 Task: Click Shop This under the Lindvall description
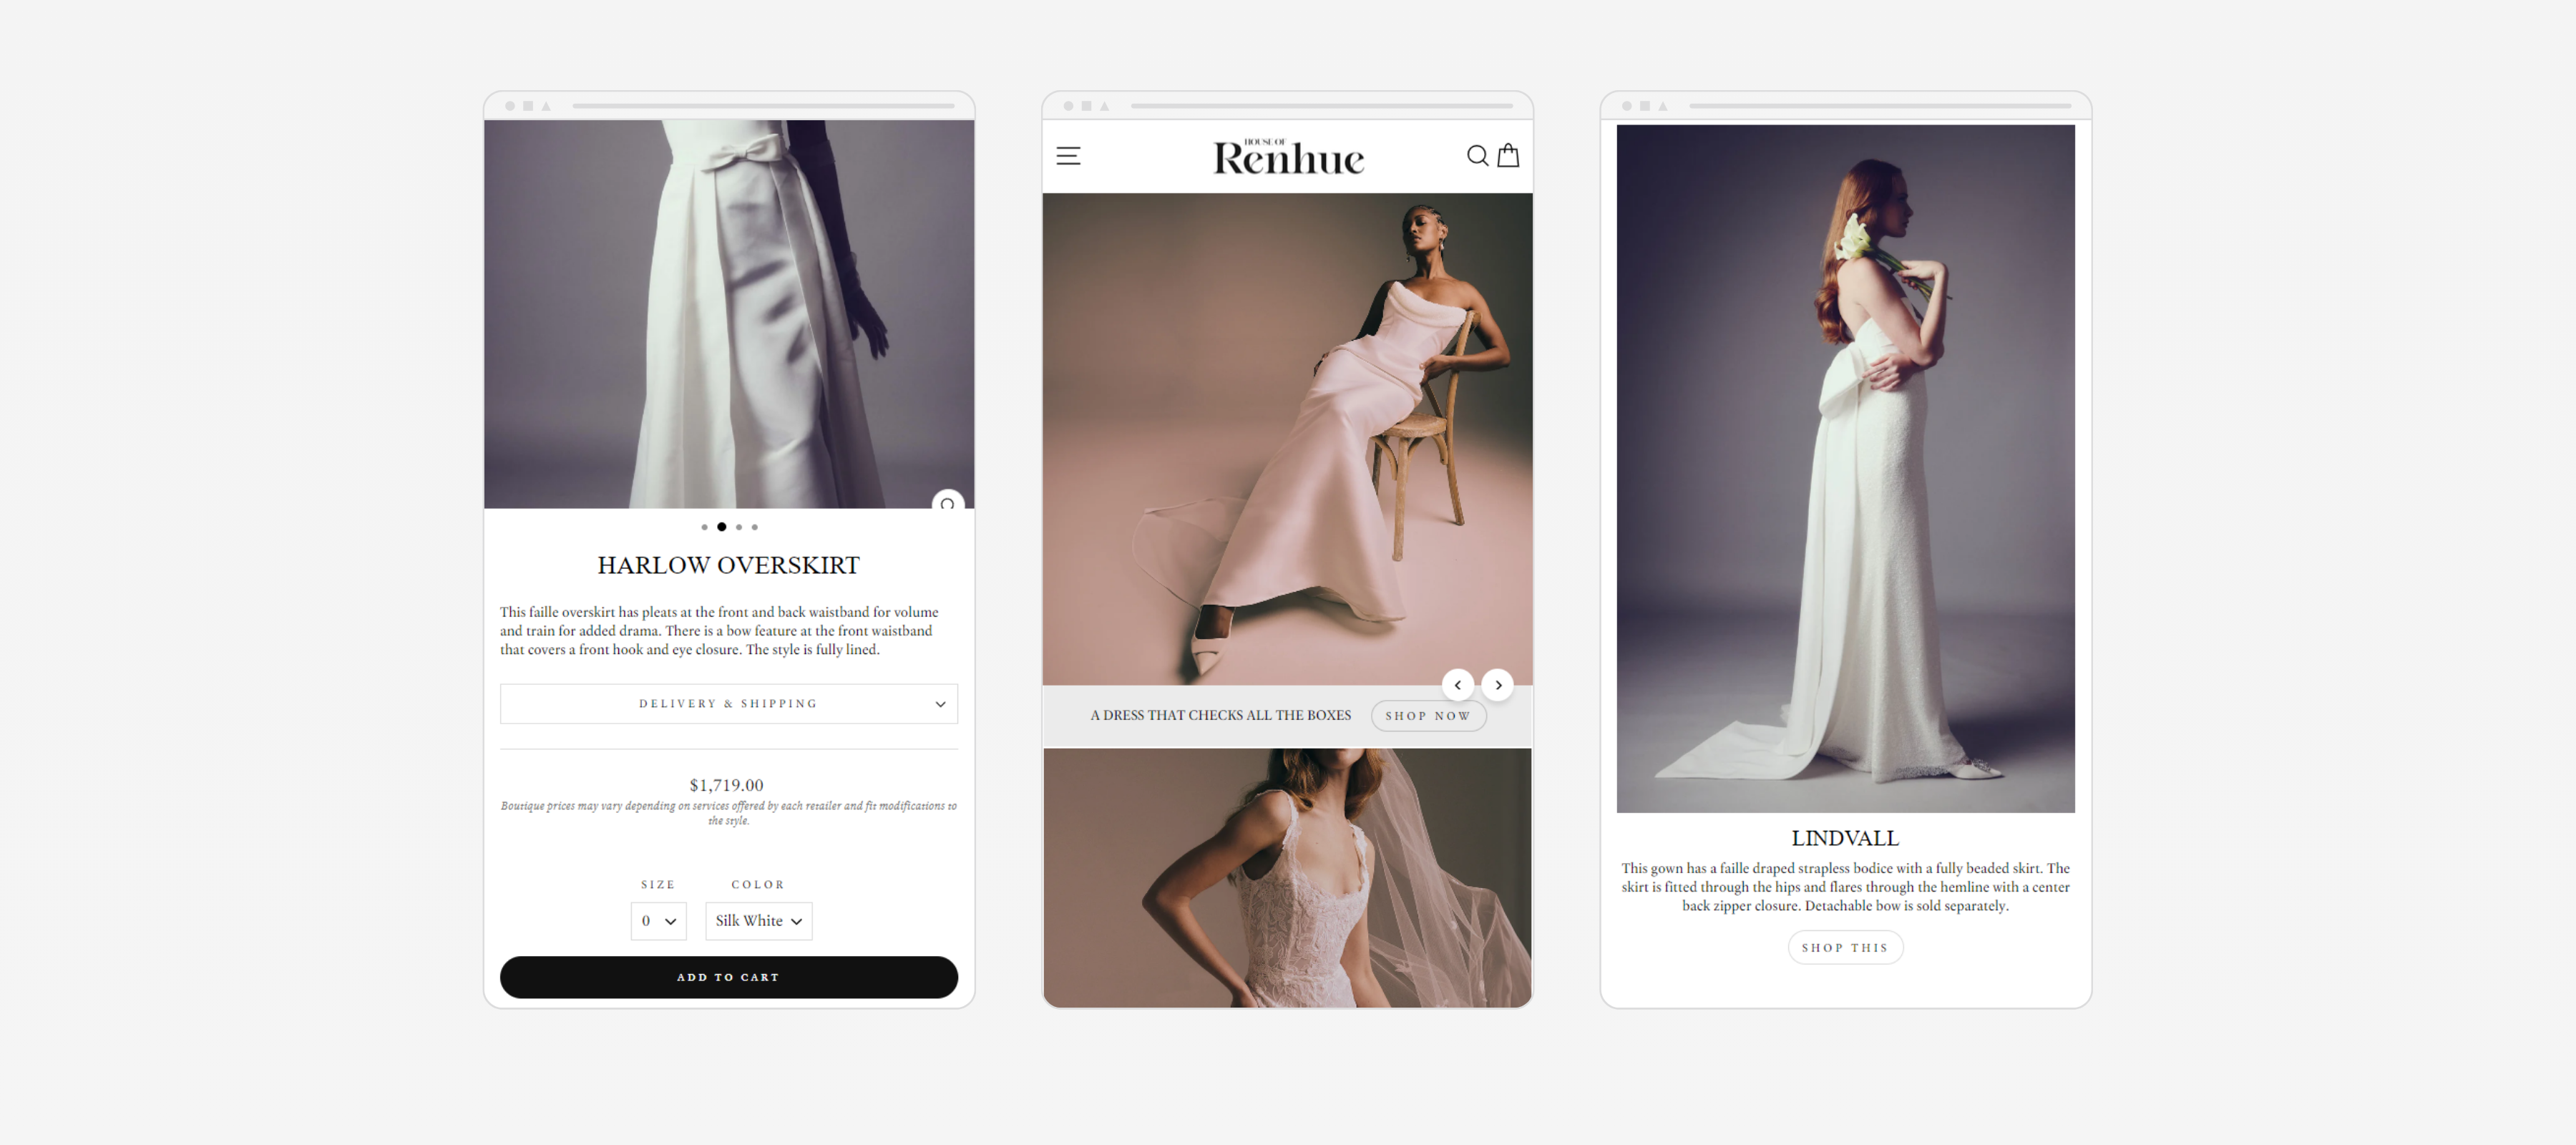[1845, 947]
